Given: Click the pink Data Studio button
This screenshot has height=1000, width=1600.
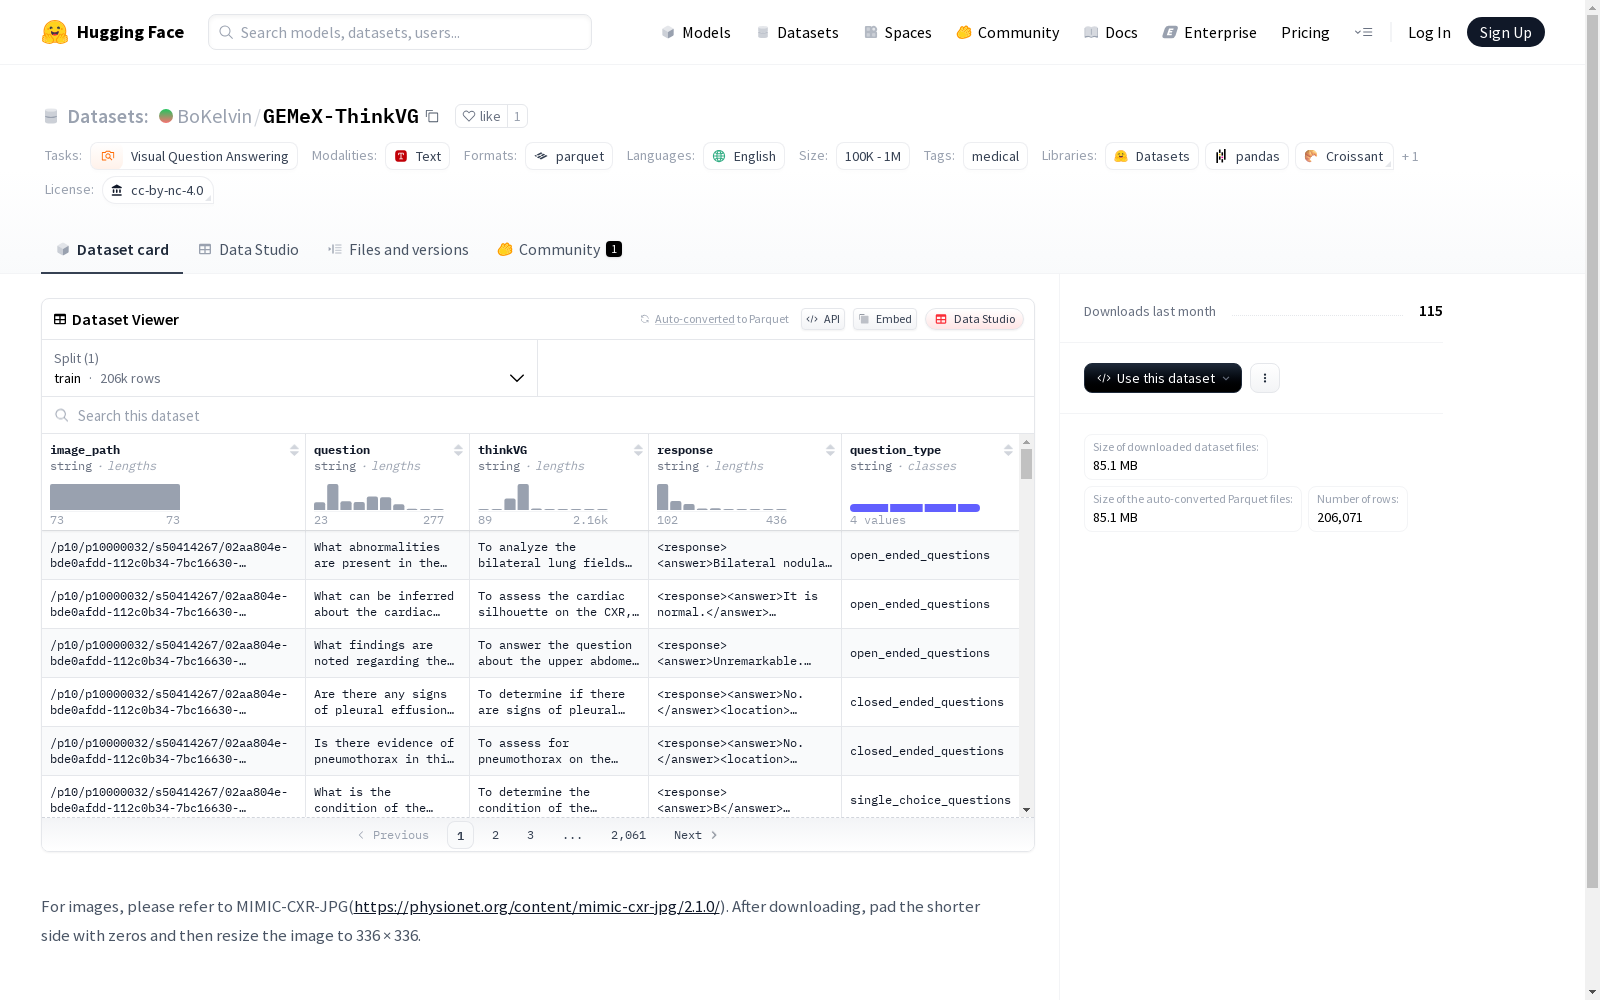Looking at the screenshot, I should [x=975, y=319].
